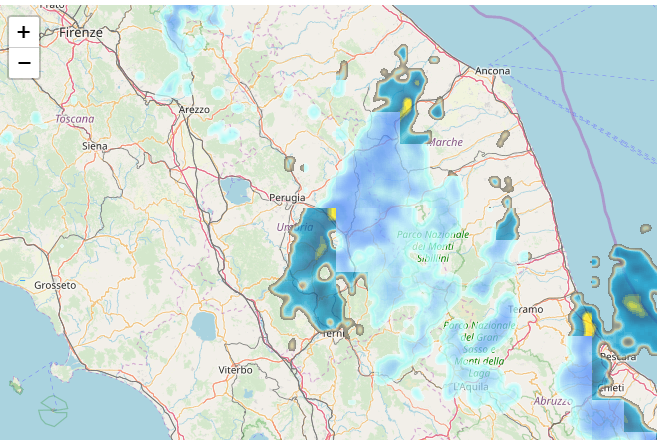Select the Grosseto city label
The width and height of the screenshot is (659, 440).
[x=54, y=285]
